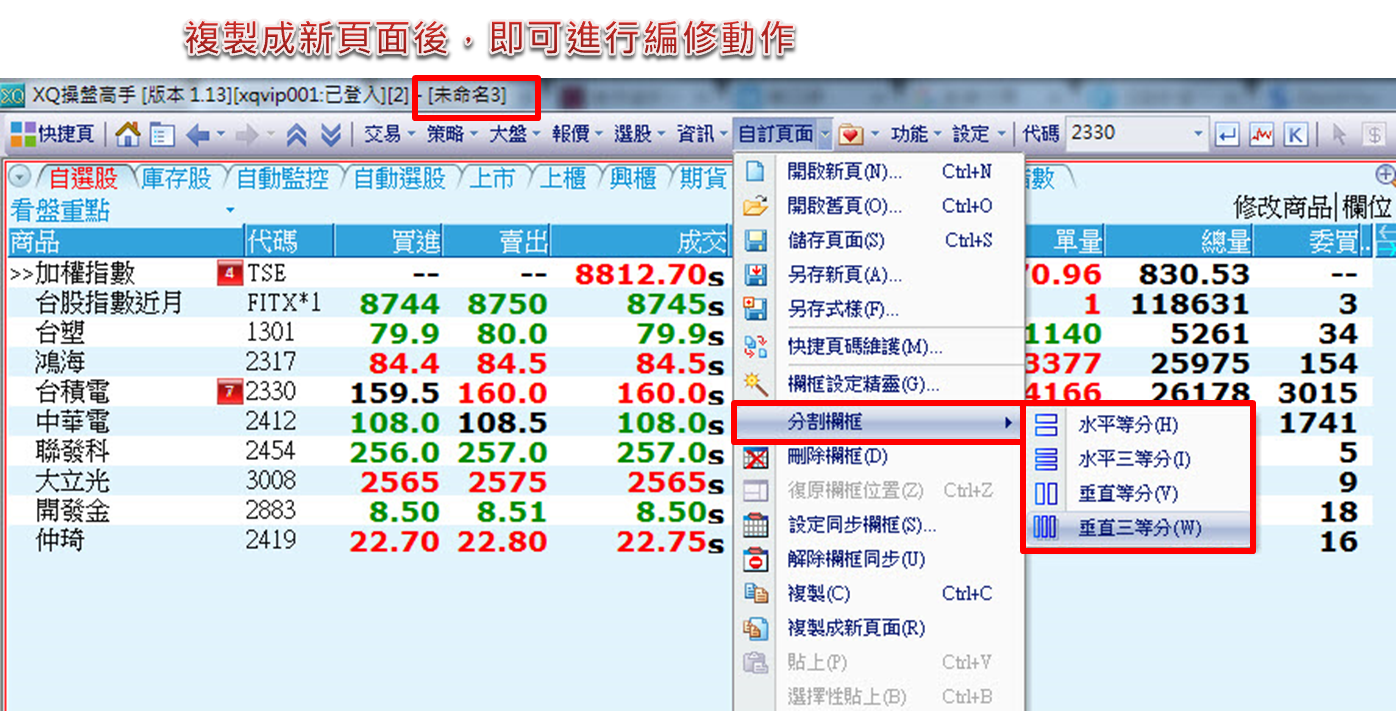Image resolution: width=1396 pixels, height=711 pixels.
Task: Click the 快捷頁 quick page button
Action: tap(53, 133)
